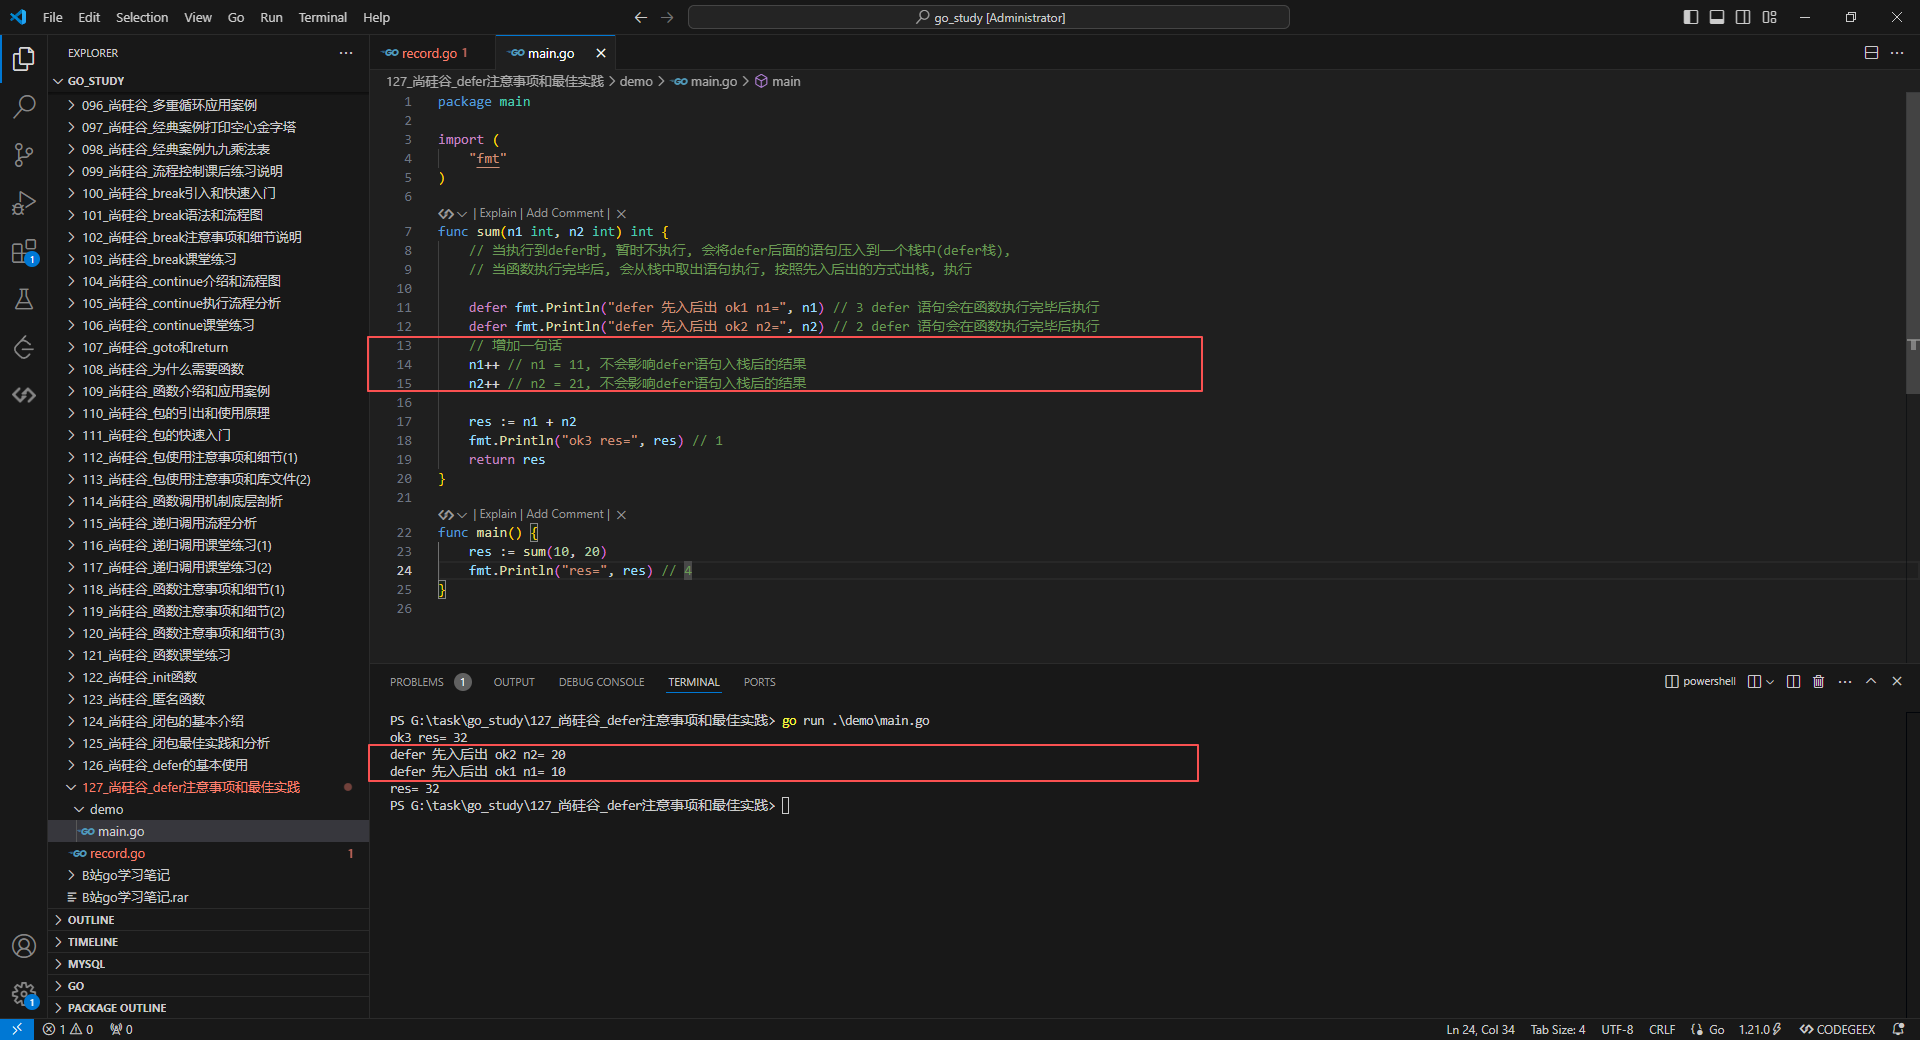Click the go_study command center search box
The image size is (1920, 1040).
(x=989, y=17)
